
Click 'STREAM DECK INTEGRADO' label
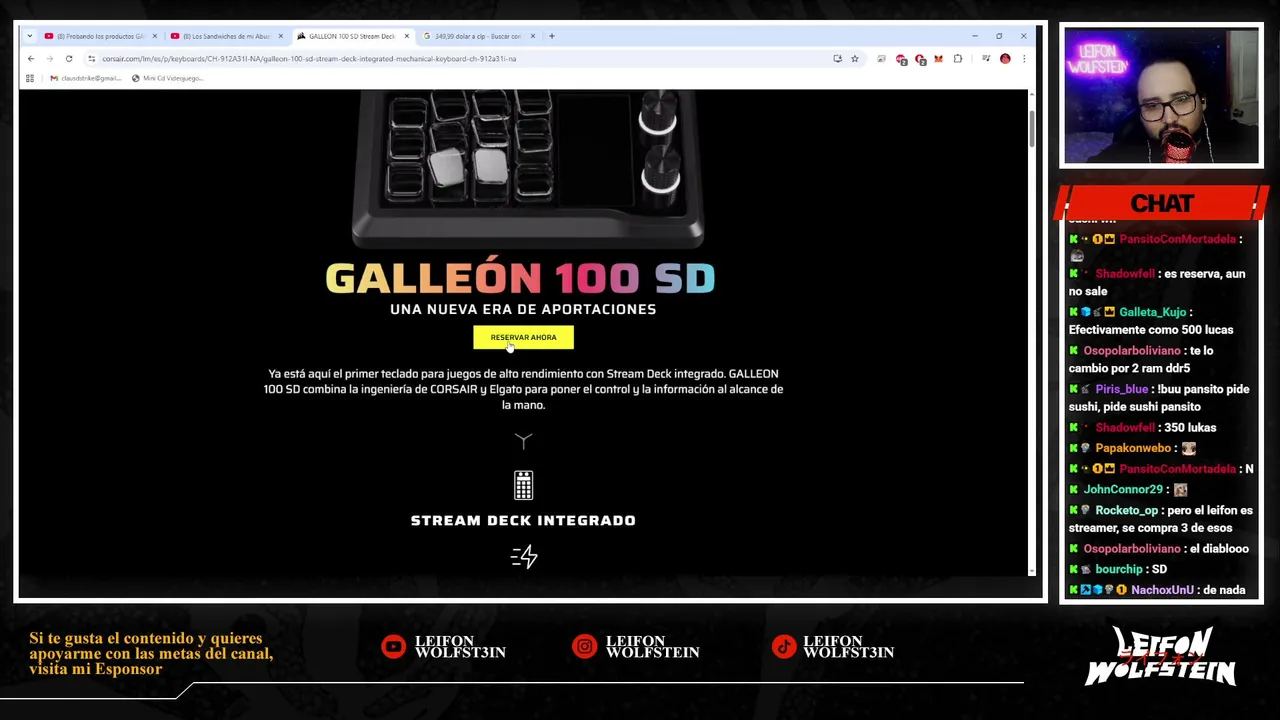pos(523,520)
